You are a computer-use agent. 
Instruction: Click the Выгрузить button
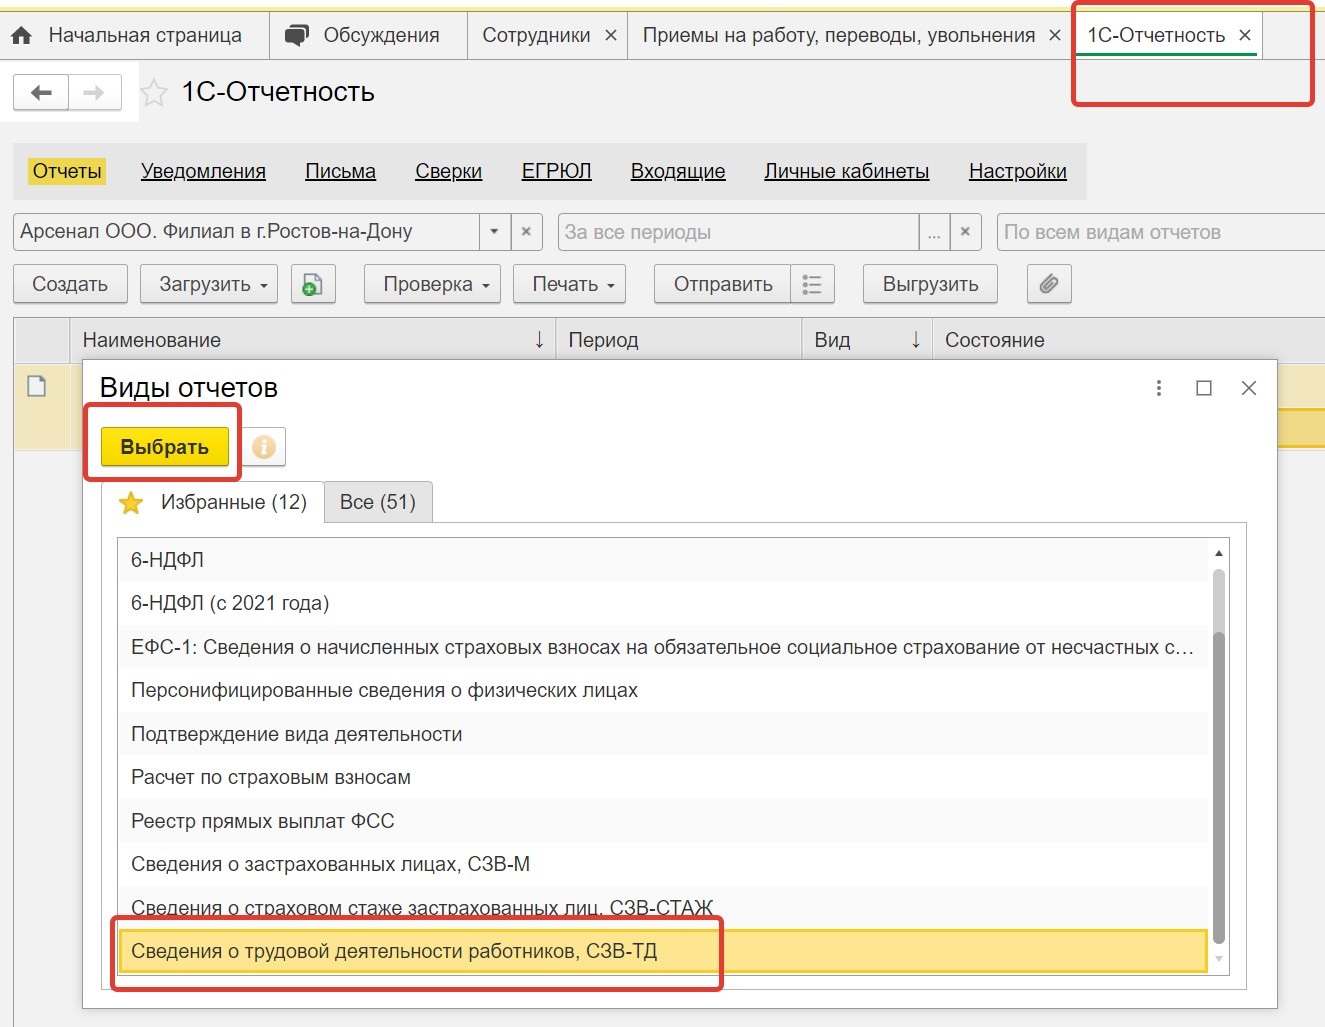(x=930, y=284)
